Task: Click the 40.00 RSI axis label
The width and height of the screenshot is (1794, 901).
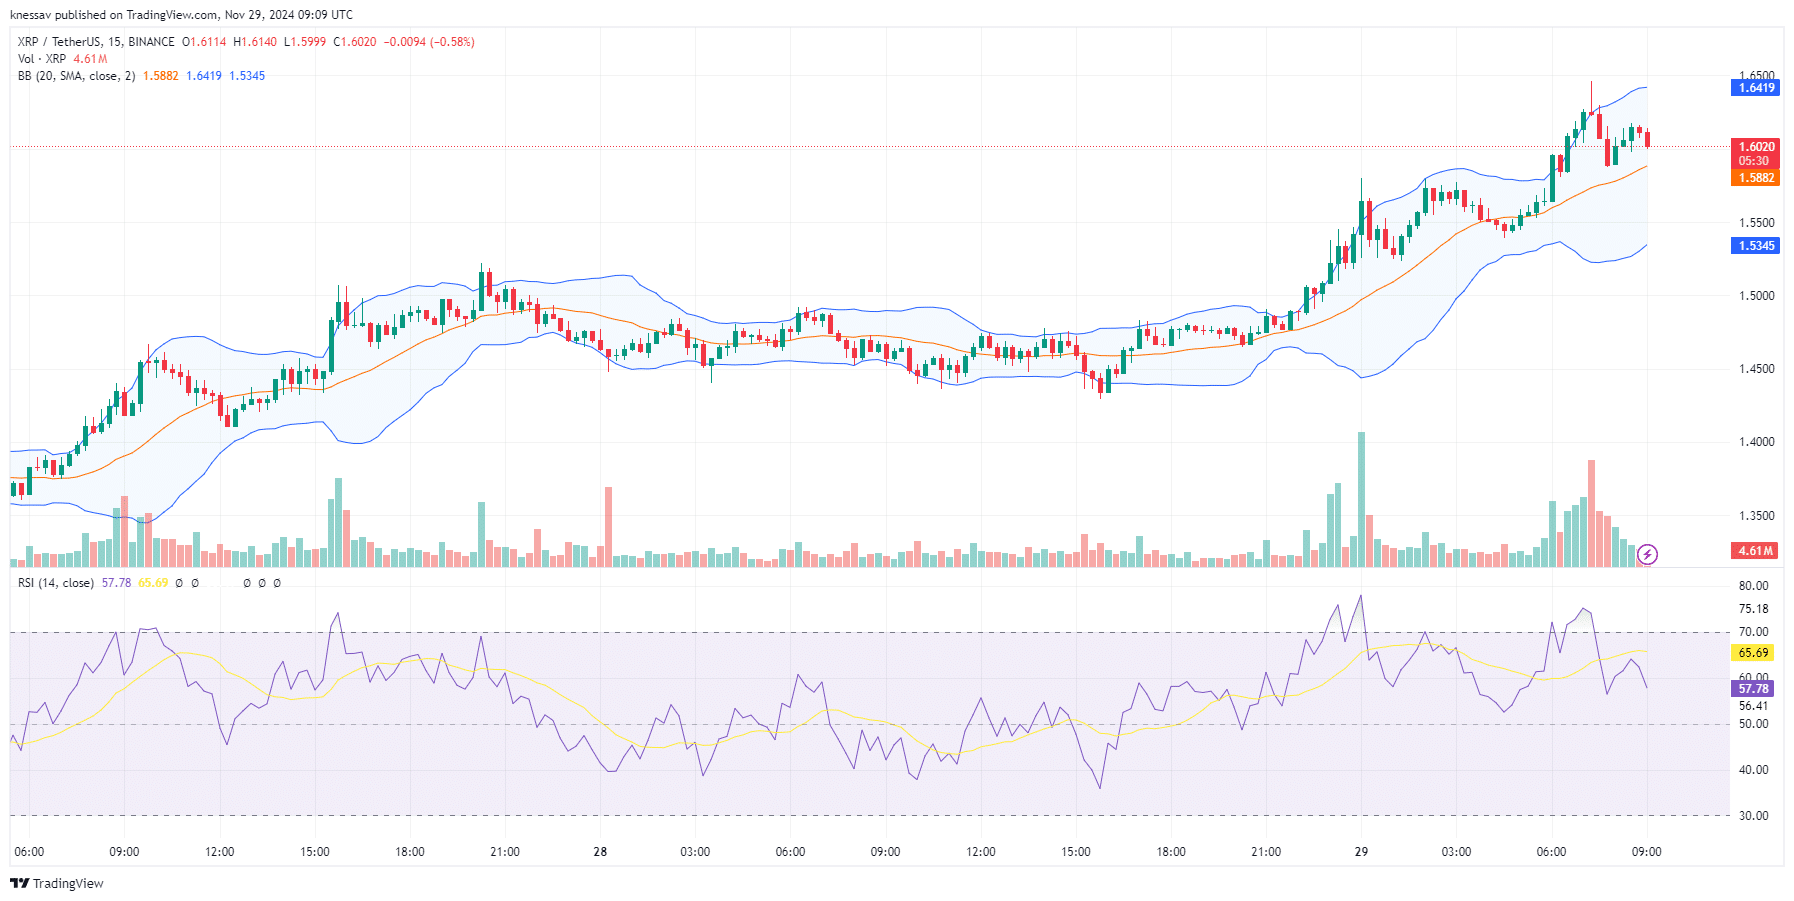Action: point(1753,770)
